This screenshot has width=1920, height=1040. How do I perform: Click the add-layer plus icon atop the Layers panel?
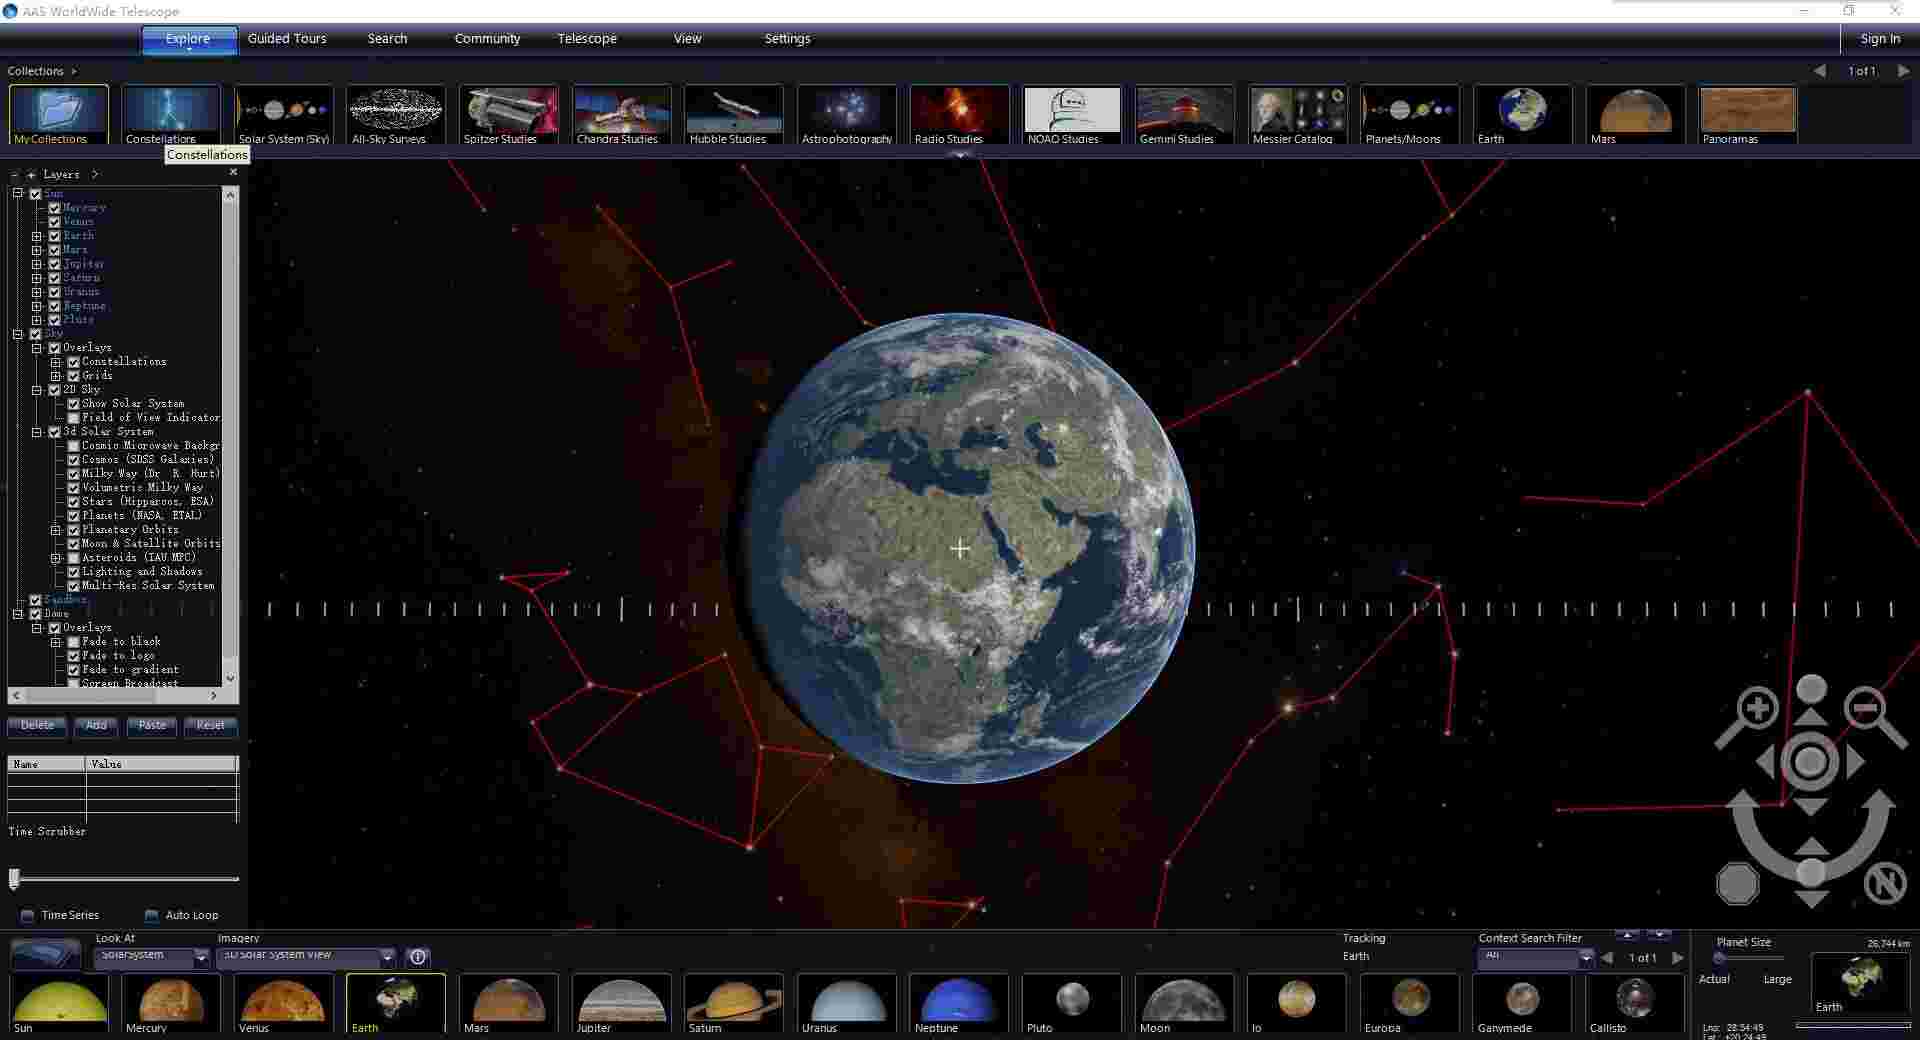point(30,174)
